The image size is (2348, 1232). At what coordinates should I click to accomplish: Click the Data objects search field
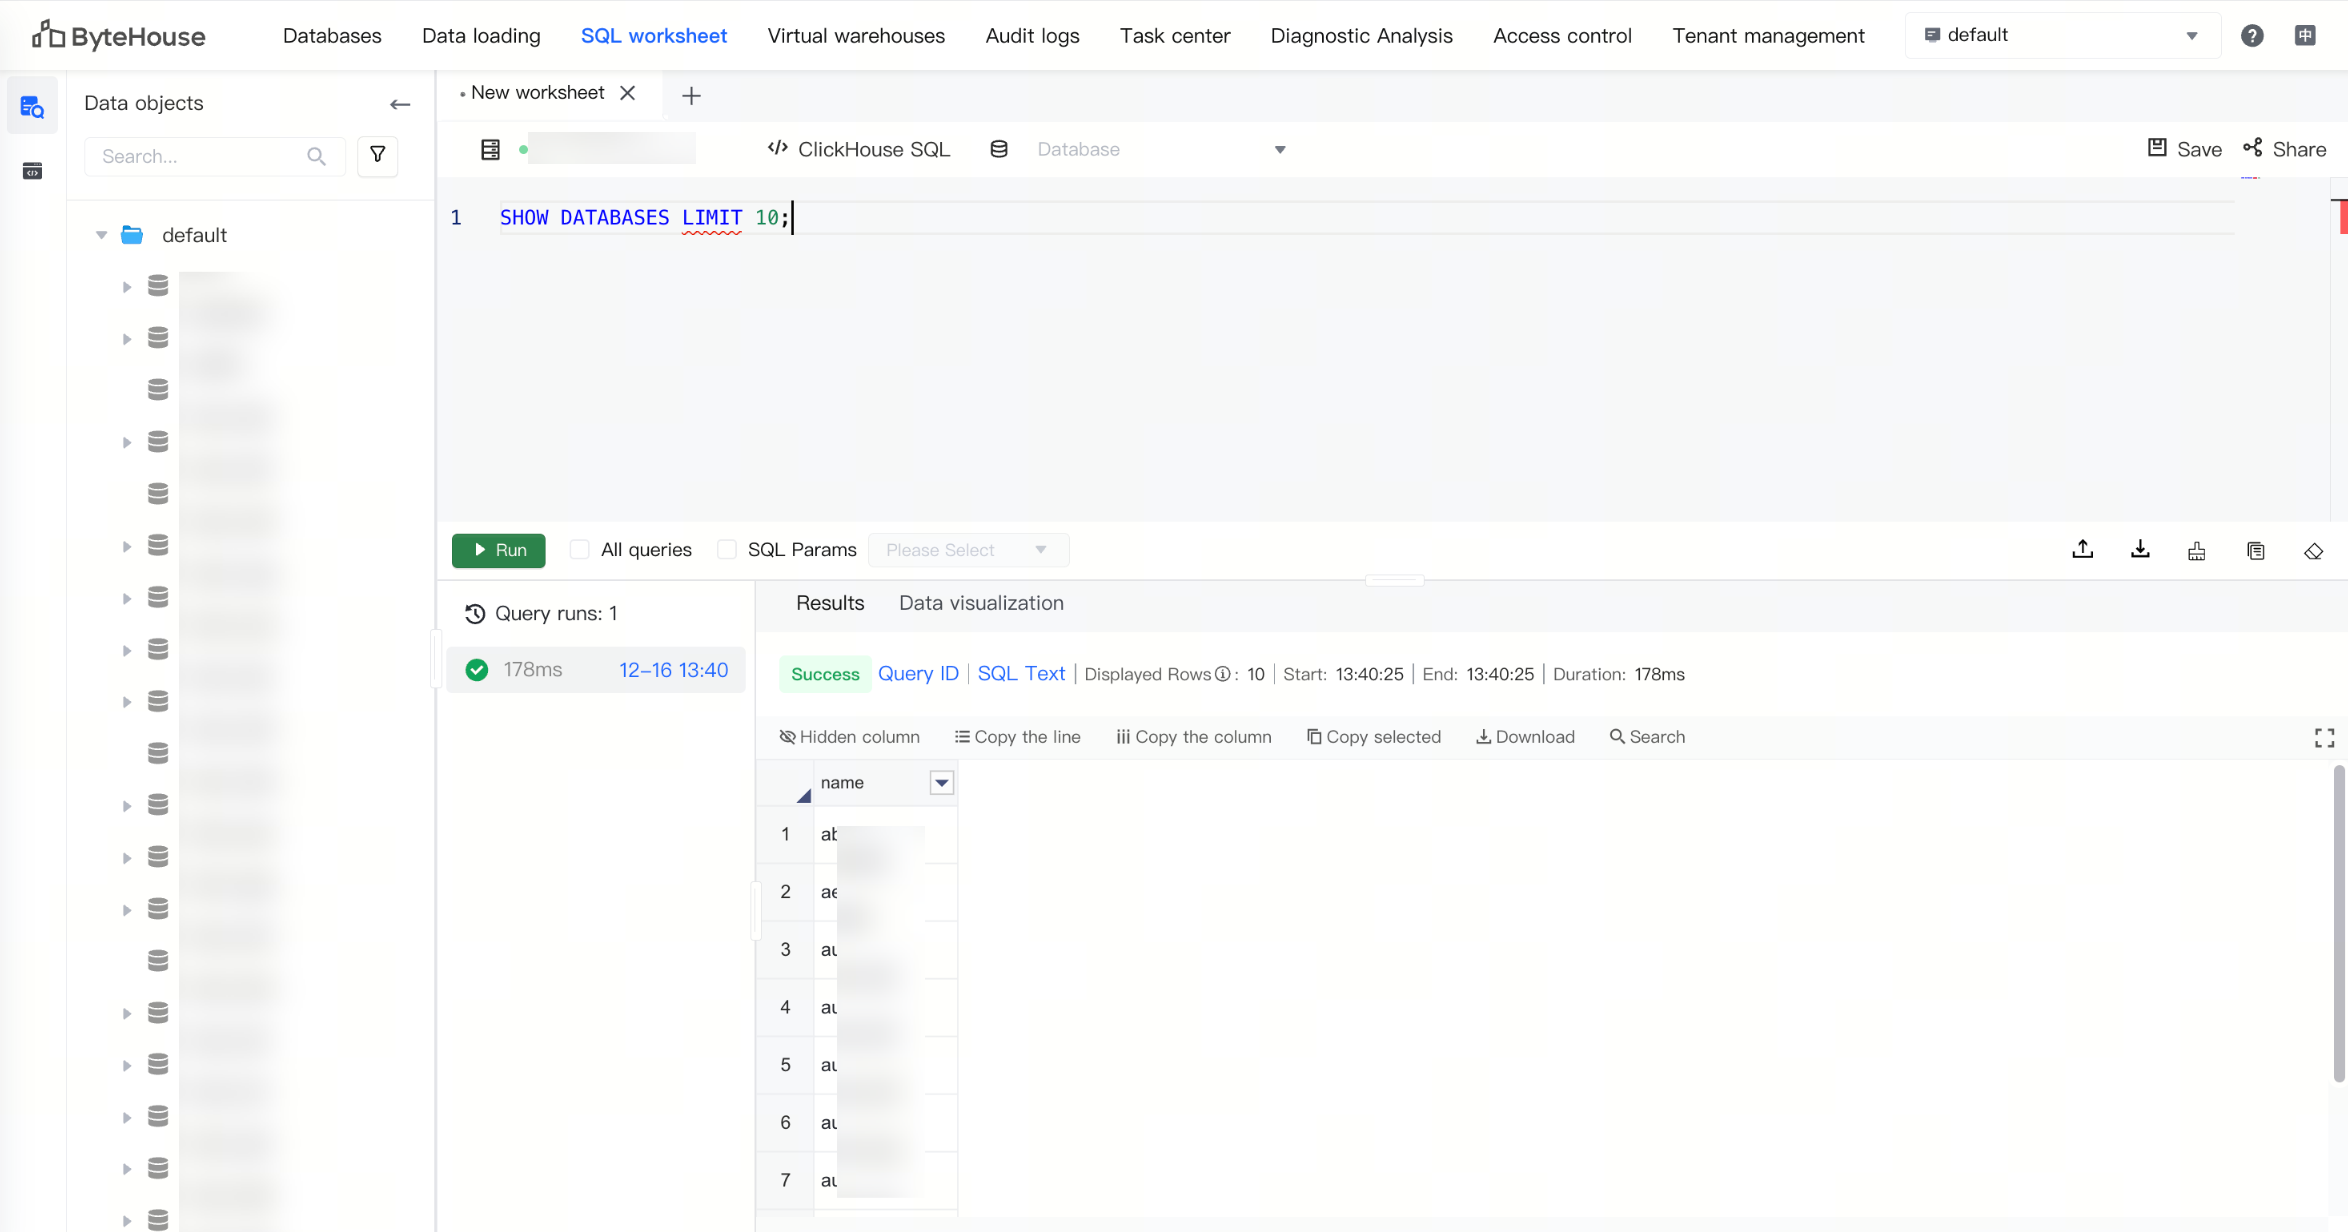point(200,157)
